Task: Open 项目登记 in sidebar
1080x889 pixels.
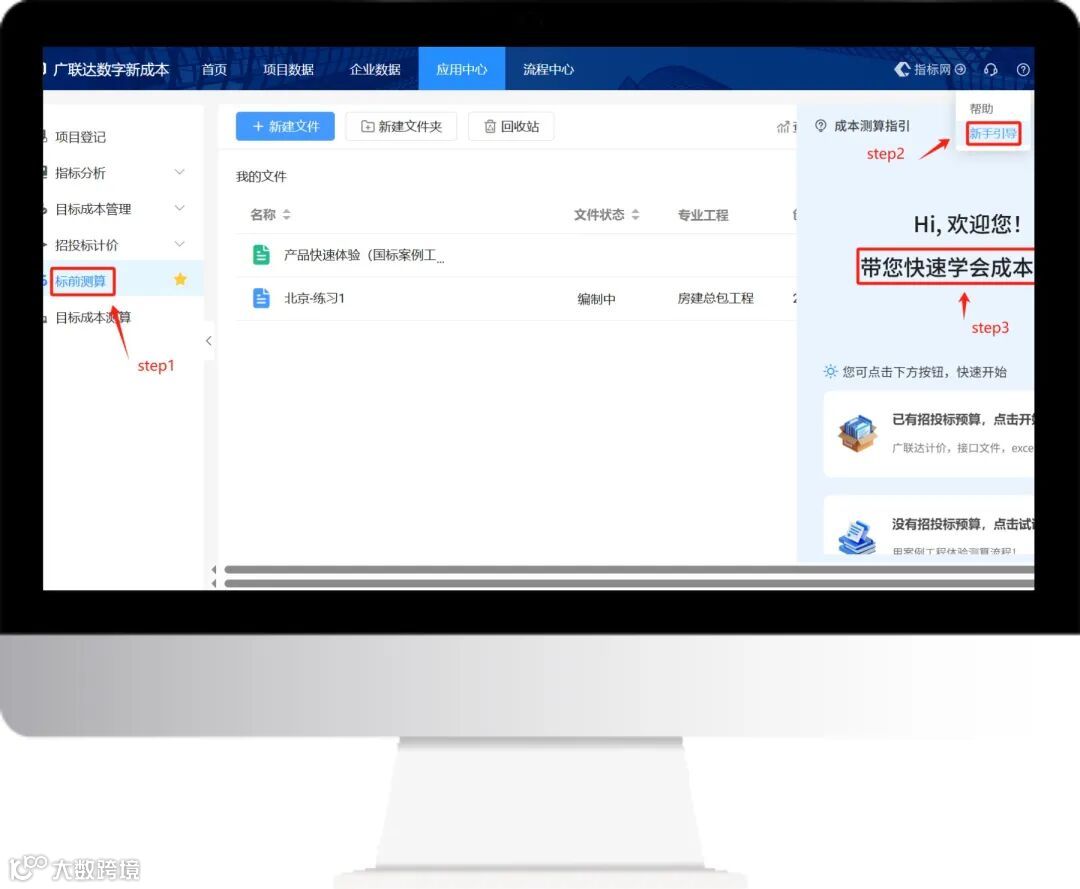Action: pos(81,137)
